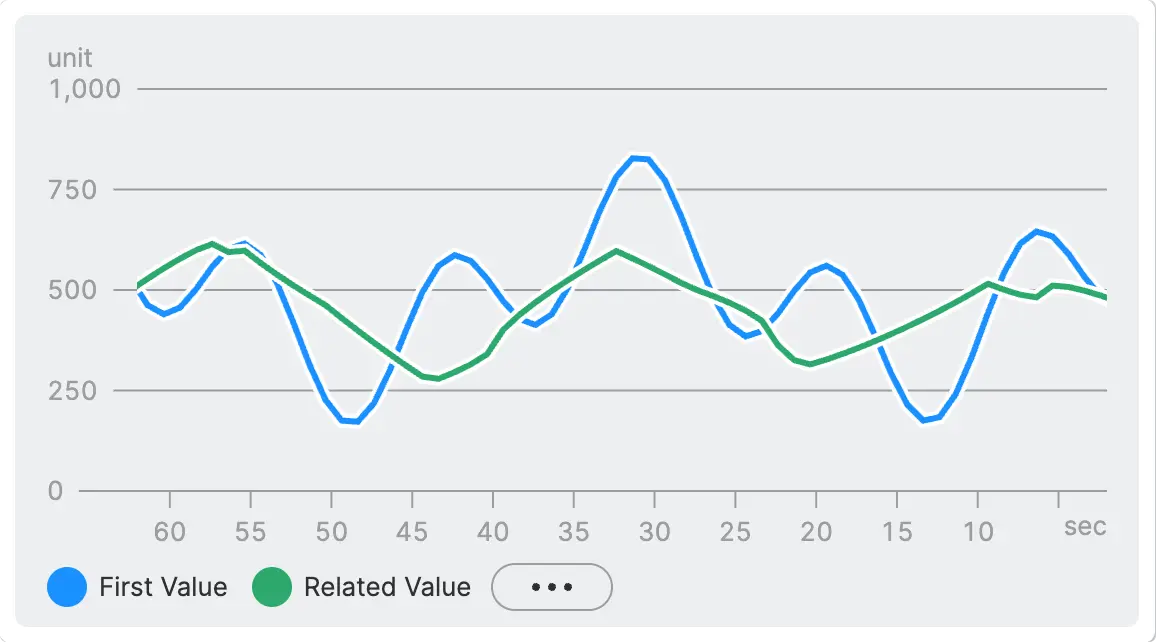Image resolution: width=1156 pixels, height=642 pixels.
Task: Toggle the First Value series label
Action: pyautogui.click(x=163, y=587)
